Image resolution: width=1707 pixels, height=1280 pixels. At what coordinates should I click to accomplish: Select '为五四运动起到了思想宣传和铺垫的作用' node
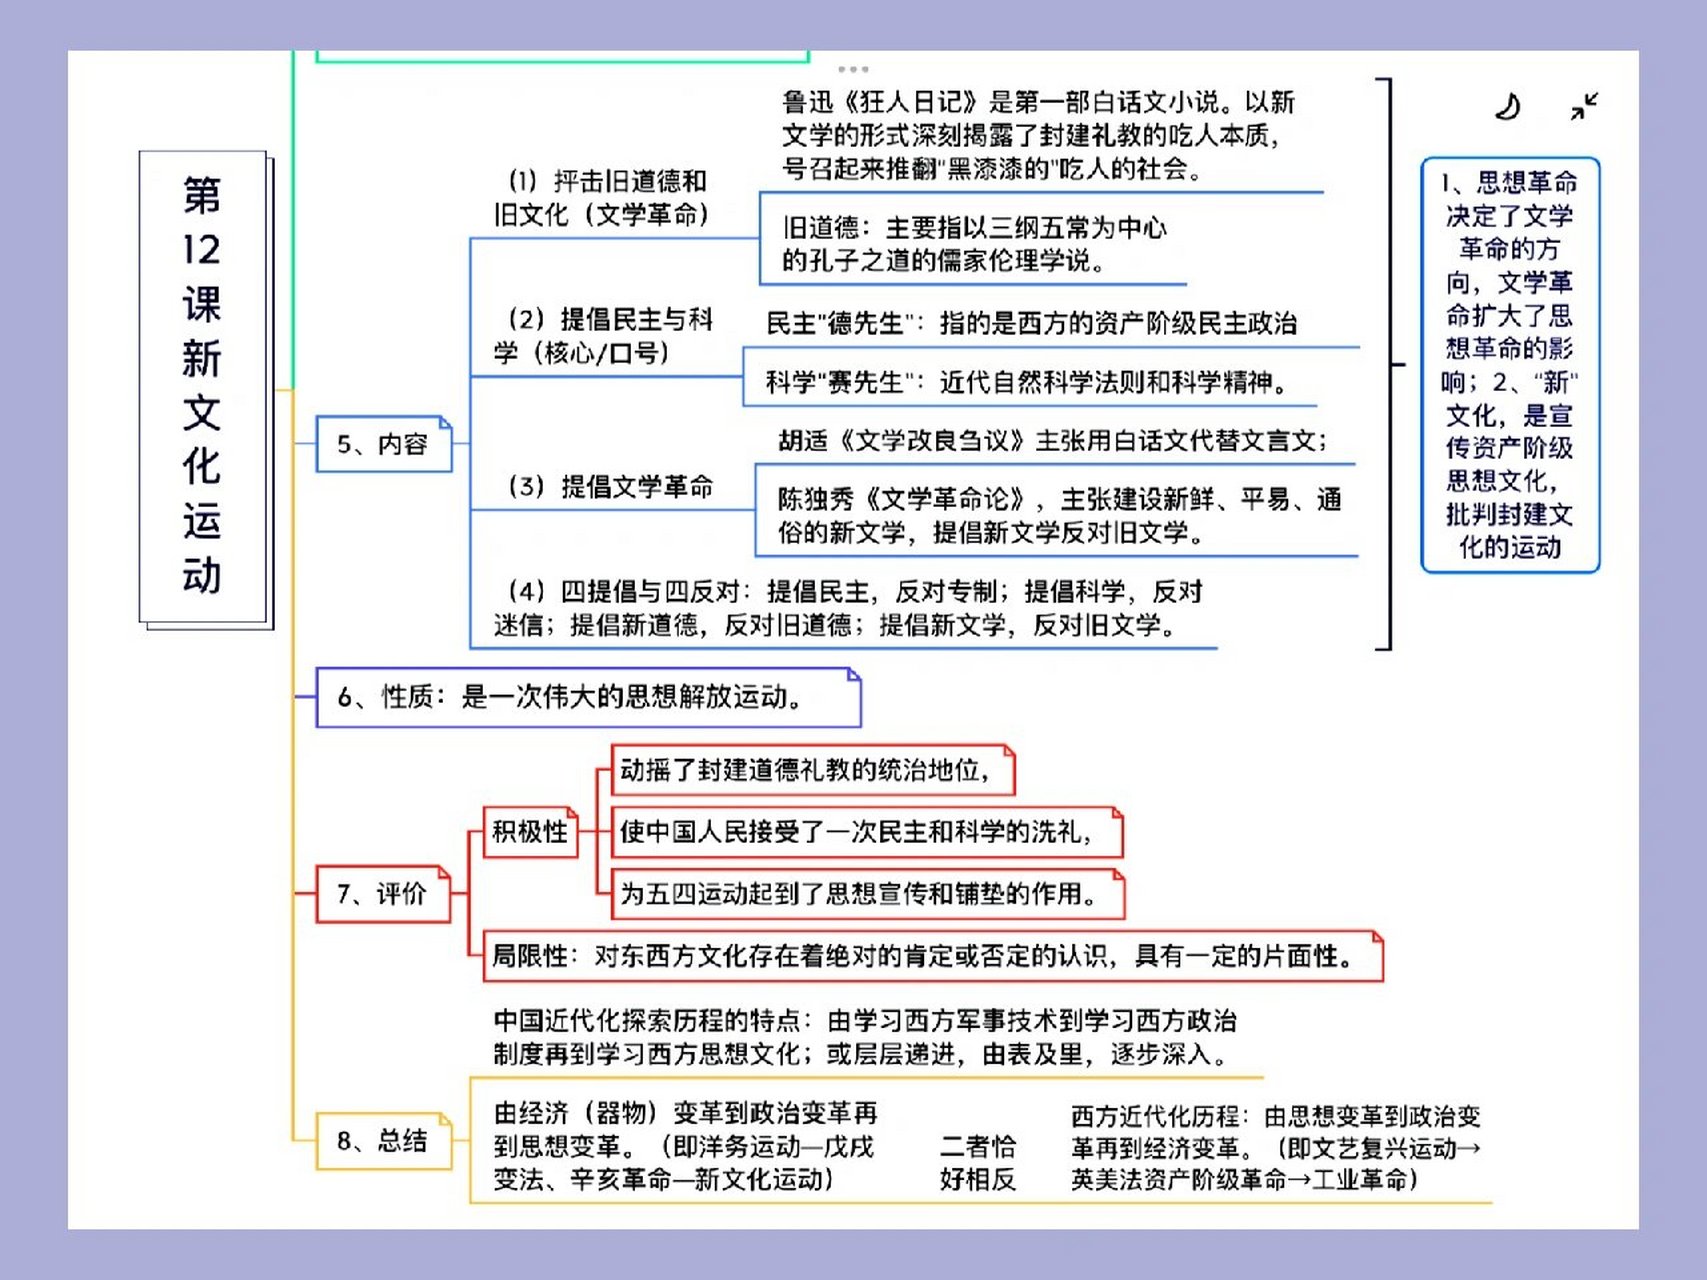point(867,893)
